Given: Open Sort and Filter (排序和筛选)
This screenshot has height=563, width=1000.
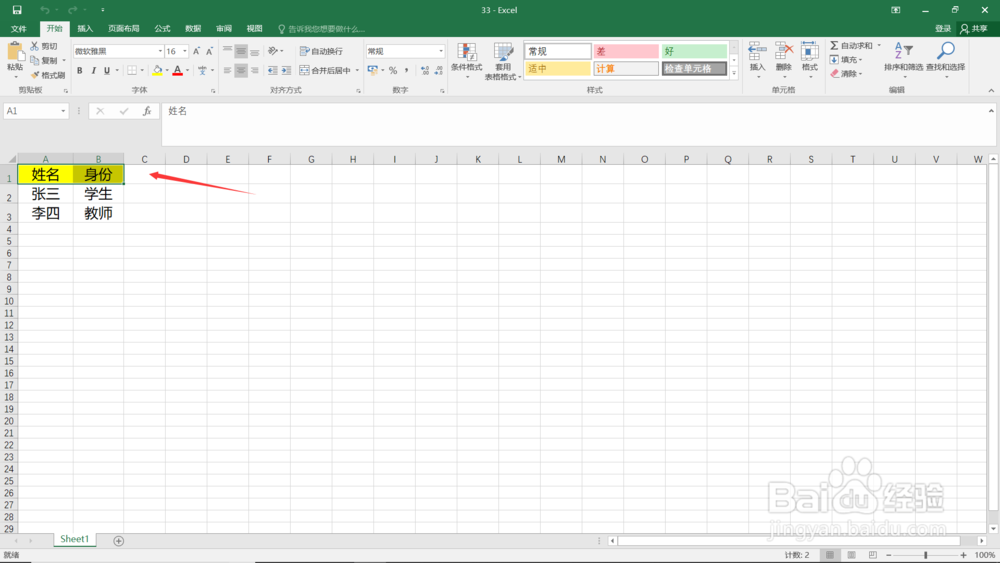Looking at the screenshot, I should pyautogui.click(x=903, y=59).
